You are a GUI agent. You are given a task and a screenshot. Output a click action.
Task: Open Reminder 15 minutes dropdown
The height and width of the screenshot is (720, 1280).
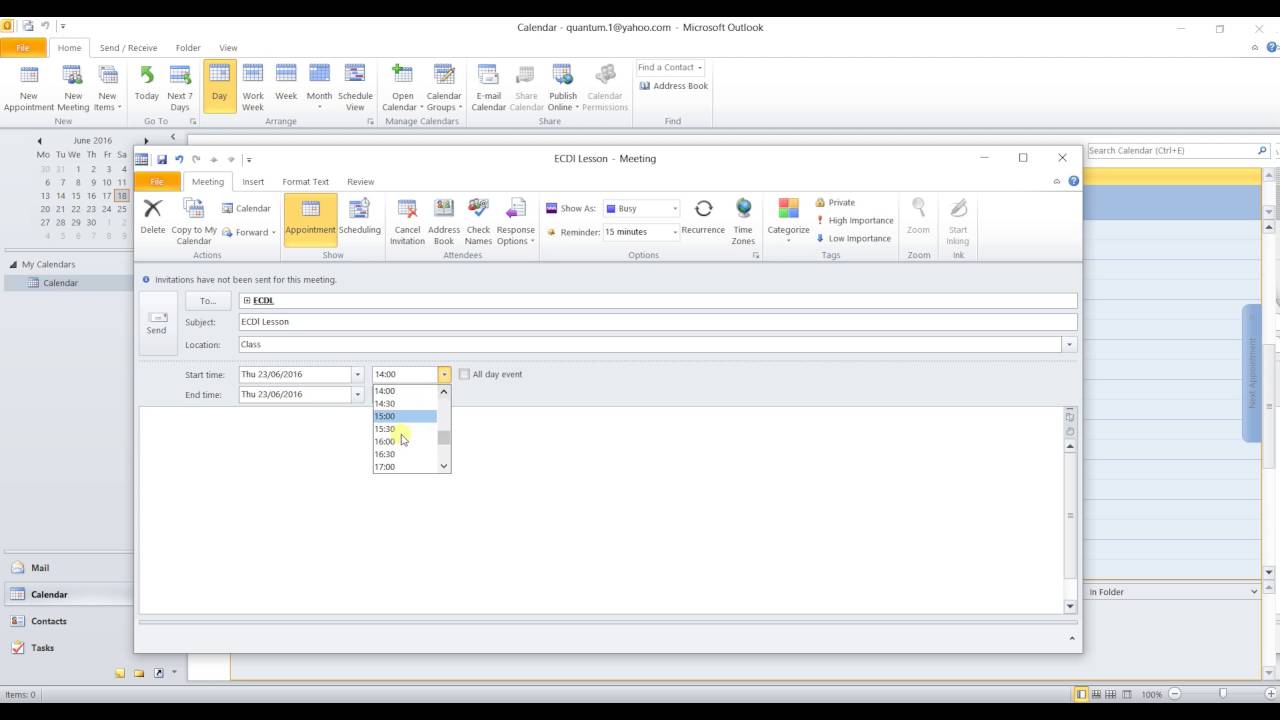coord(675,232)
